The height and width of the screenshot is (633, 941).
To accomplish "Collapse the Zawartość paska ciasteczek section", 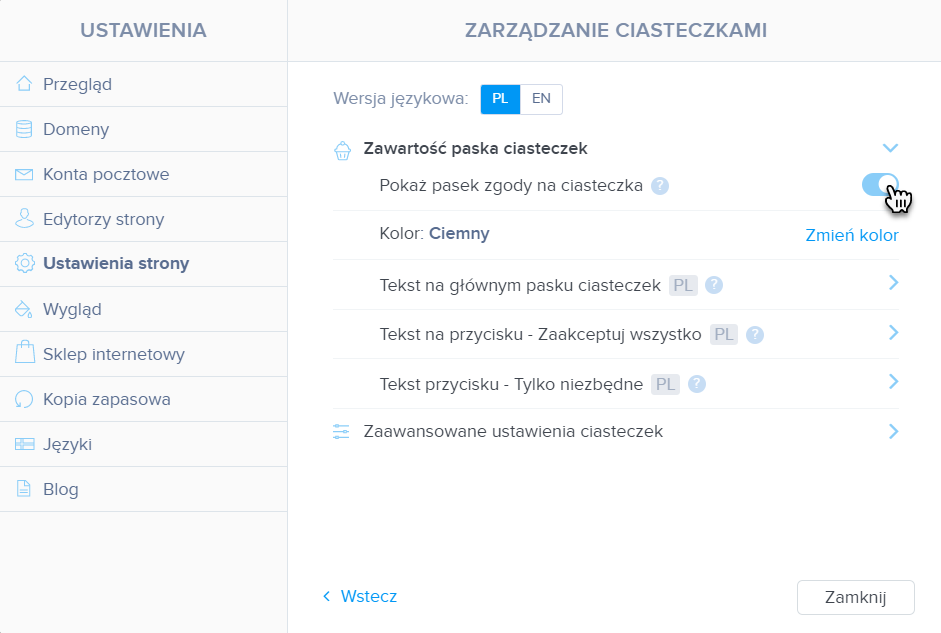I will click(891, 148).
